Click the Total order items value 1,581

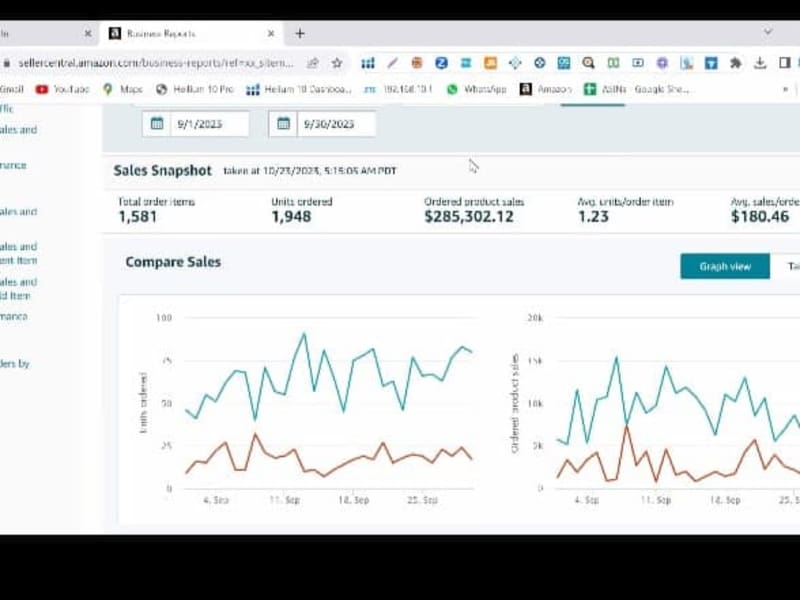coord(138,217)
